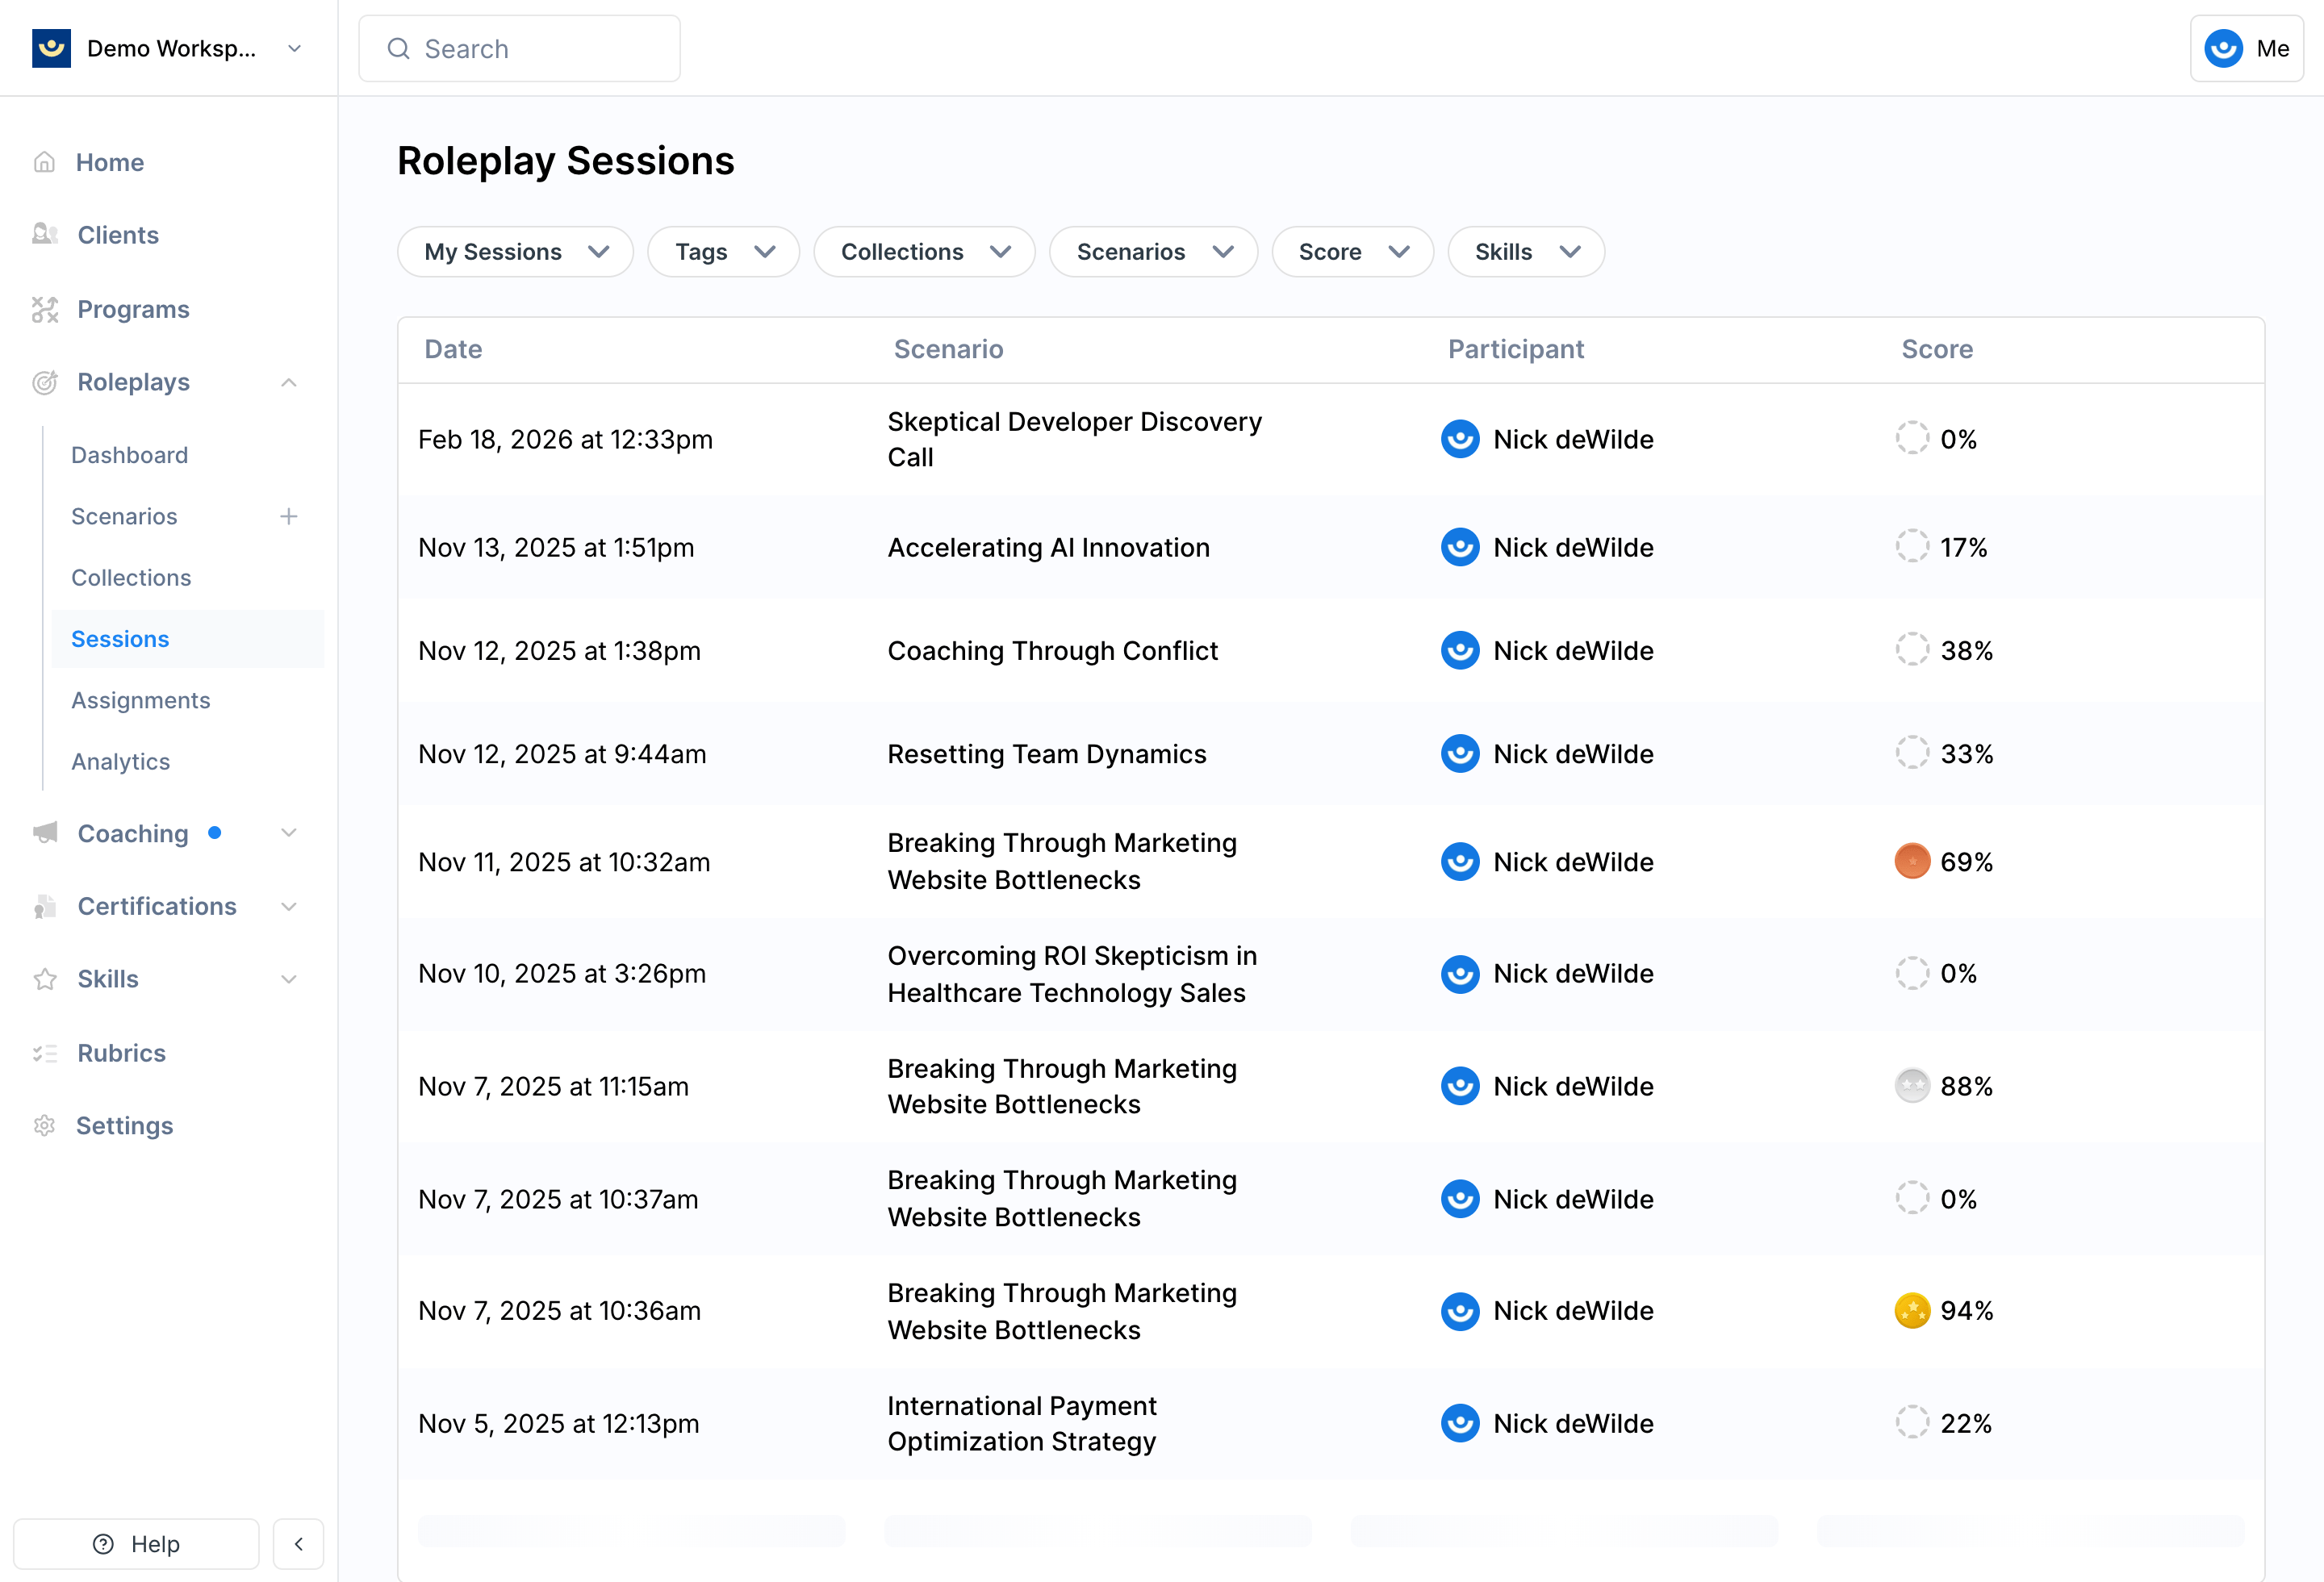Open the Coaching Through Conflict session
The width and height of the screenshot is (2324, 1582).
click(1053, 650)
